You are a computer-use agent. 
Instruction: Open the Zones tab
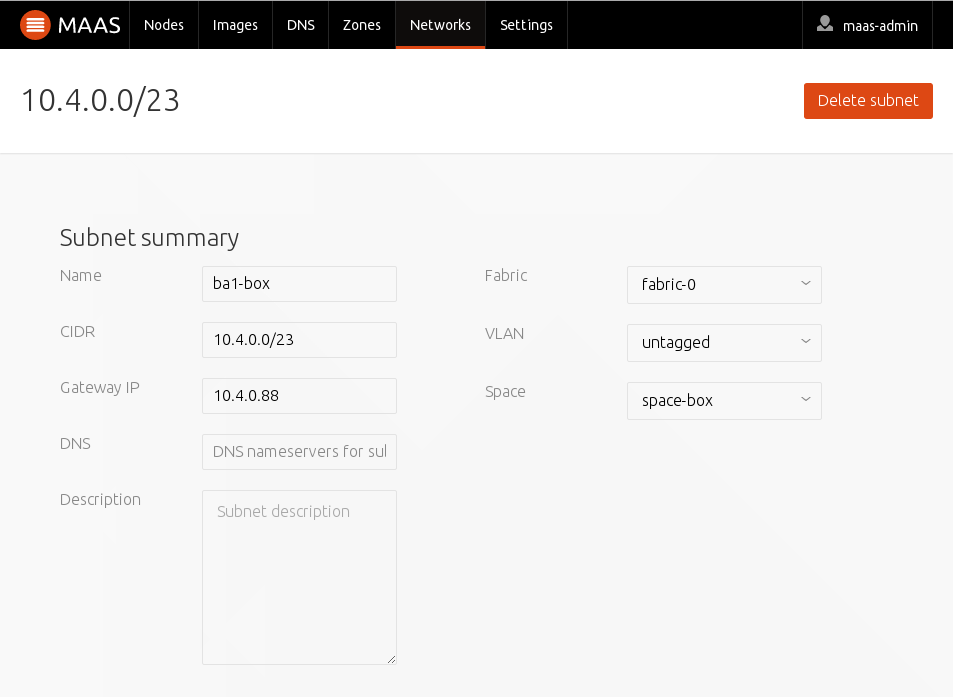362,25
